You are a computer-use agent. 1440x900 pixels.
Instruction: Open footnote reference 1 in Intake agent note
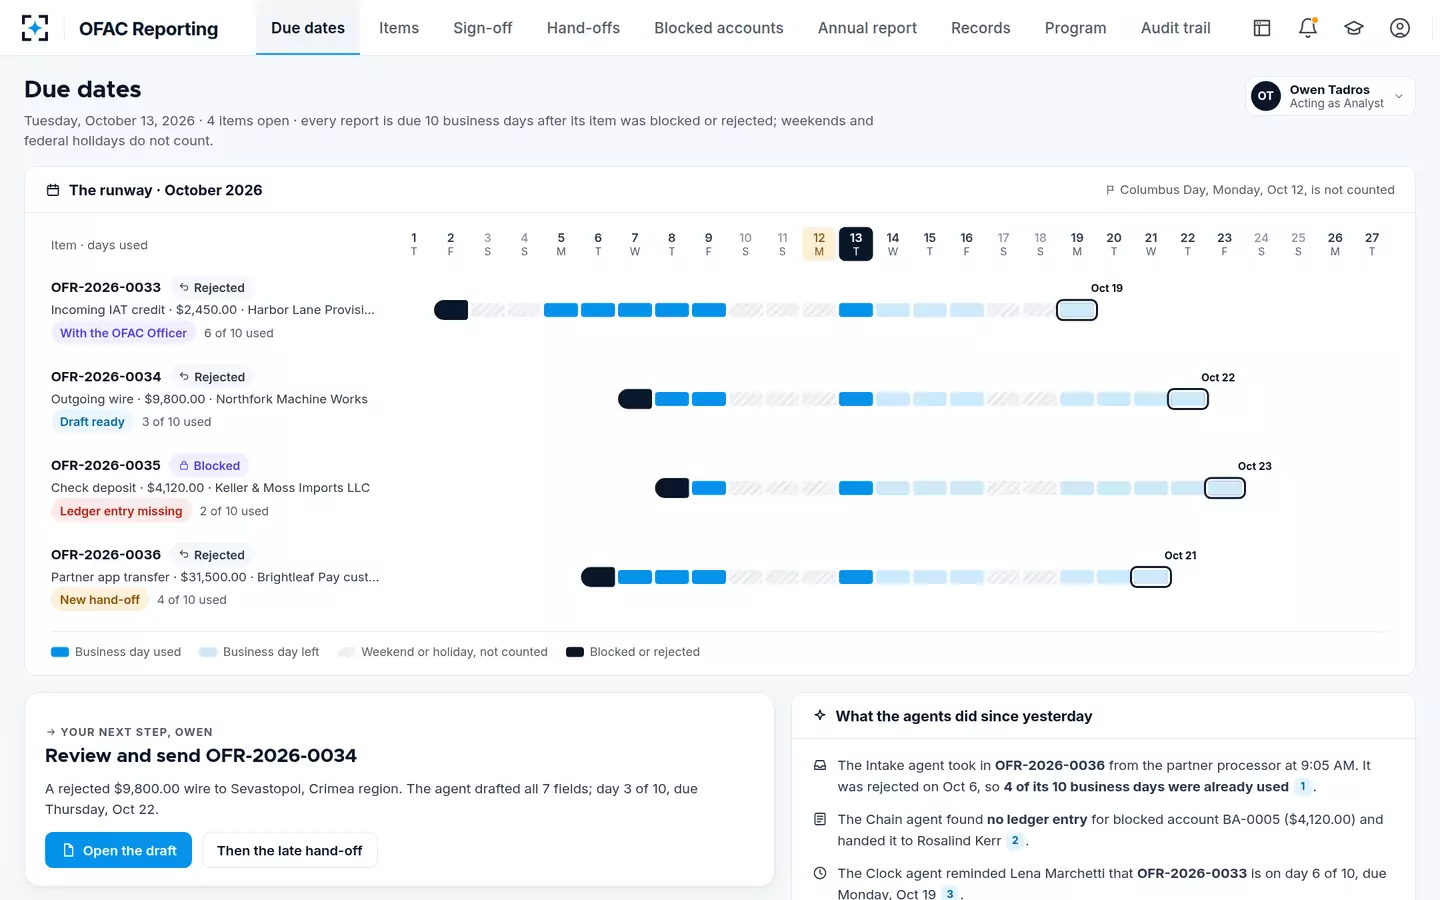(1302, 787)
